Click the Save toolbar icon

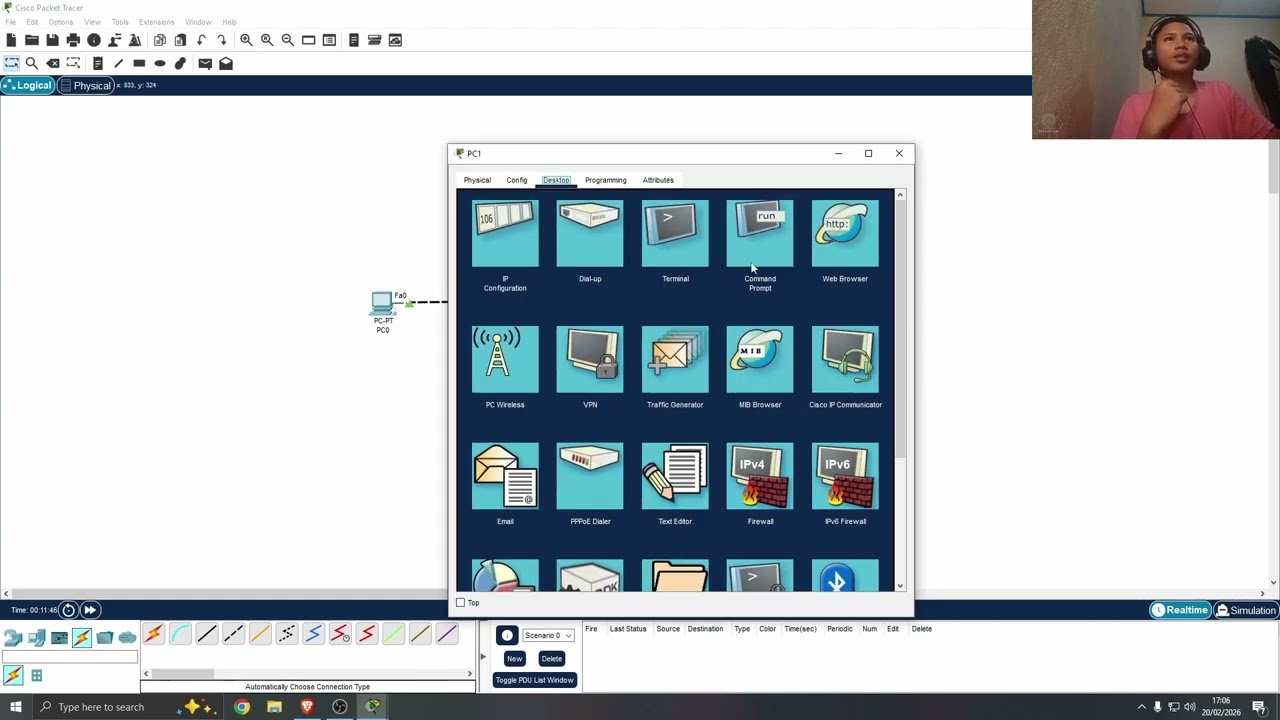pyautogui.click(x=52, y=40)
